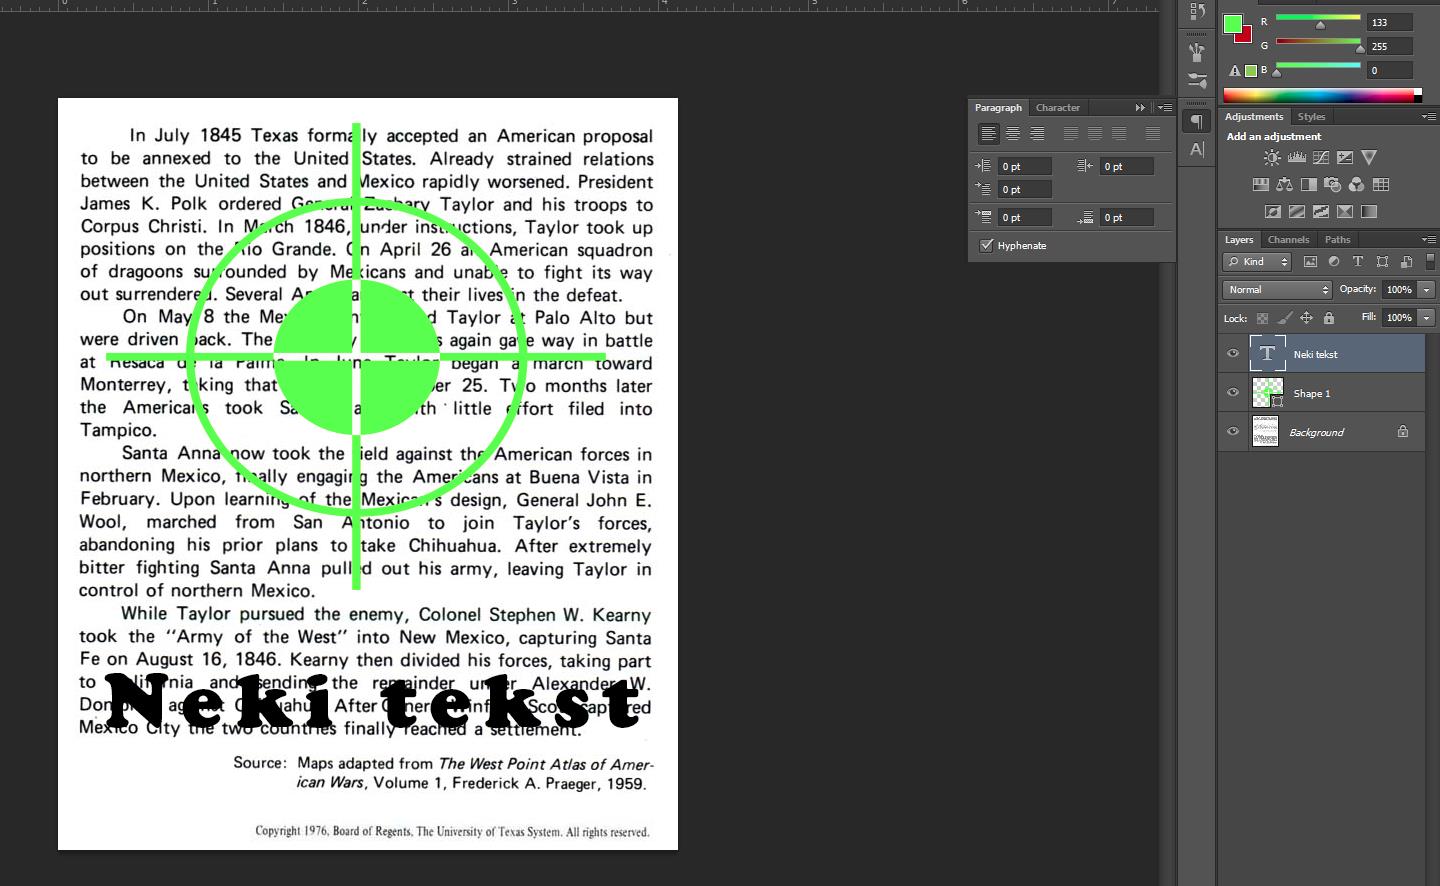This screenshot has height=886, width=1440.
Task: Select the Adjustments tab
Action: click(x=1254, y=117)
